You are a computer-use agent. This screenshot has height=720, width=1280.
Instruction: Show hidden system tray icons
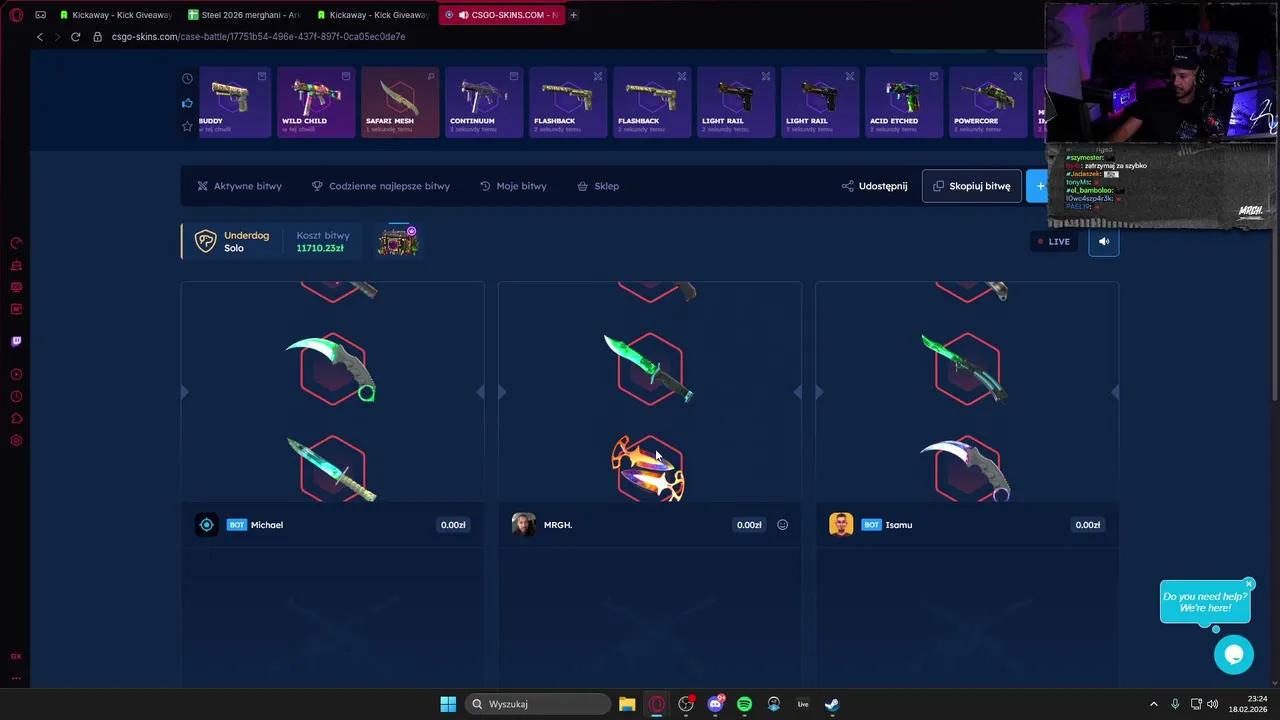click(1153, 704)
